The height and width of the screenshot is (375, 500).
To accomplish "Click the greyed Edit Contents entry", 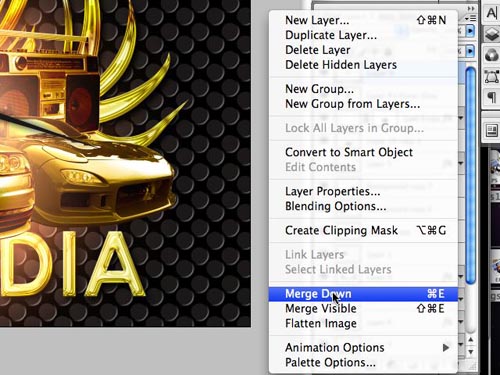I will tap(363, 167).
